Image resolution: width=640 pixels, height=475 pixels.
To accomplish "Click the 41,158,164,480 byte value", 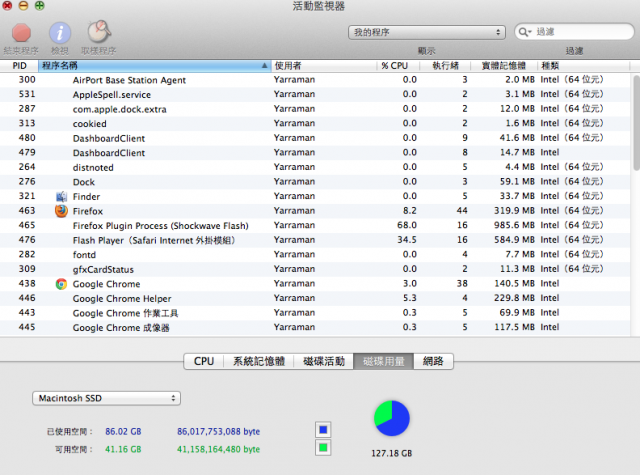I will click(218, 449).
